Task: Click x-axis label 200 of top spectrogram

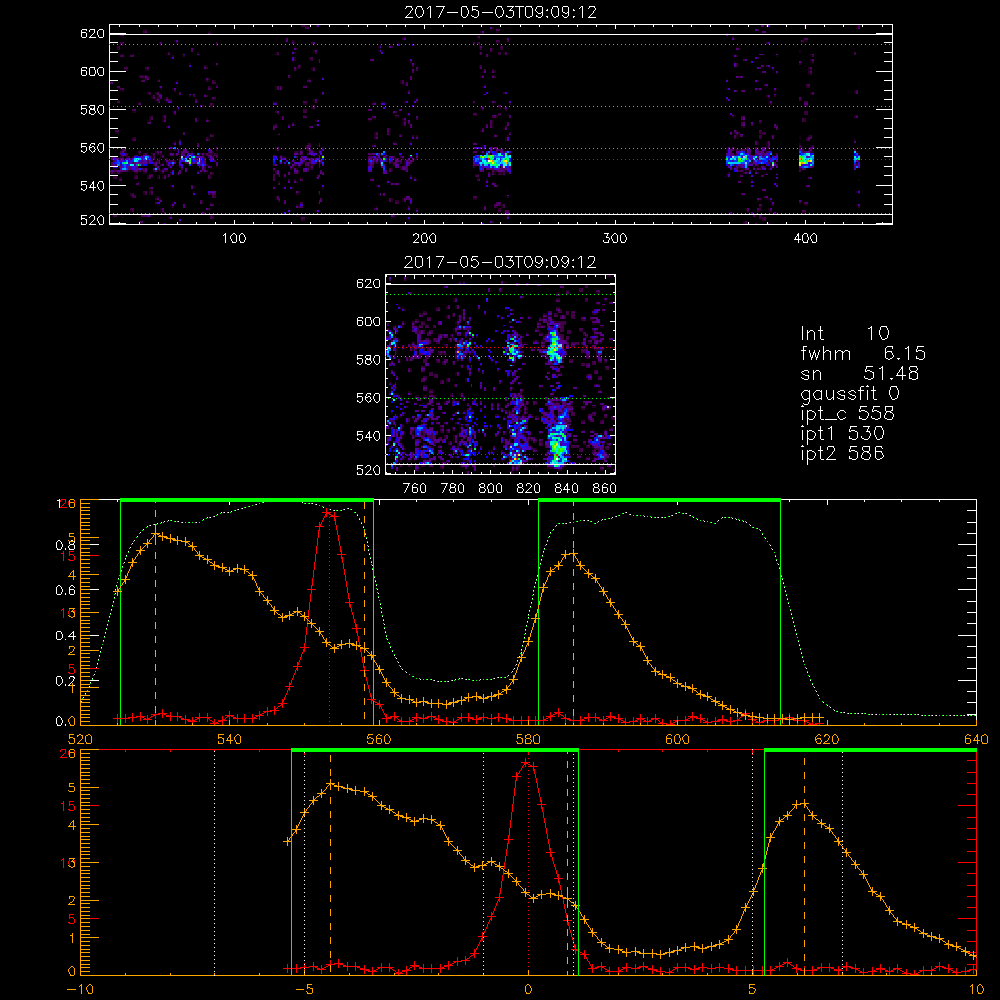Action: 424,239
